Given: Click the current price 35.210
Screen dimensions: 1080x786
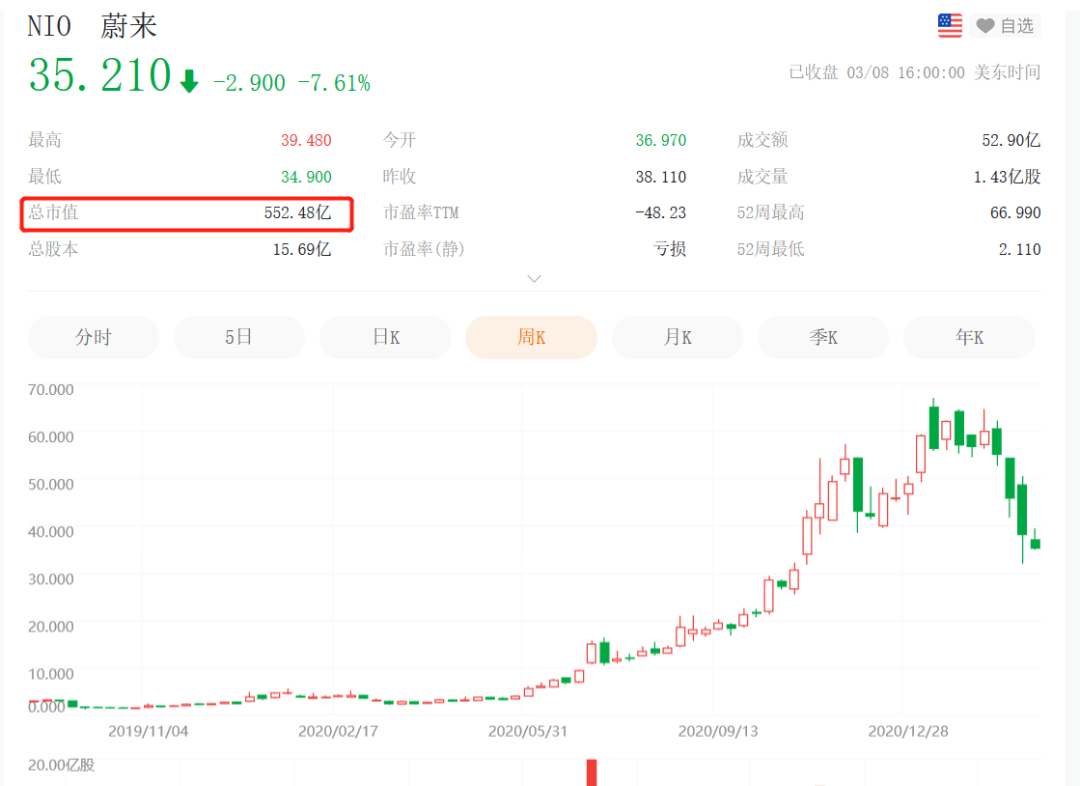Looking at the screenshot, I should (x=100, y=76).
